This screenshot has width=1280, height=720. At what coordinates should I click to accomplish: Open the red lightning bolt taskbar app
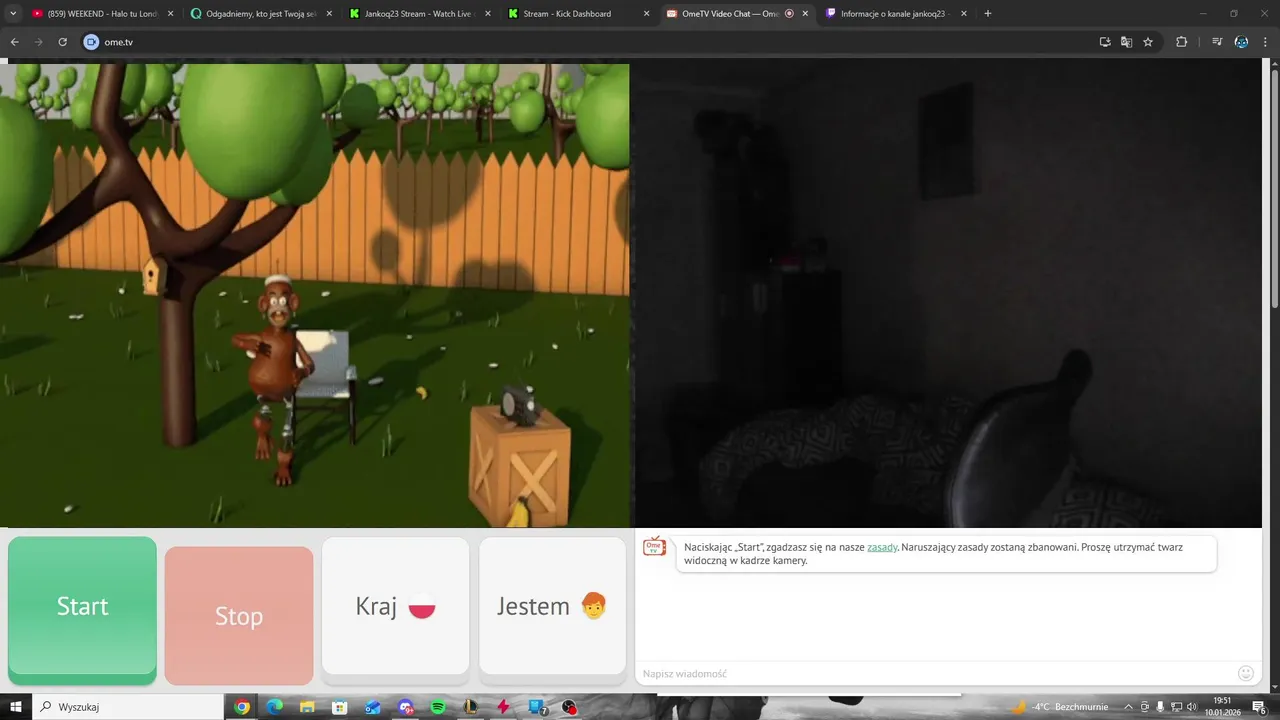pos(503,707)
